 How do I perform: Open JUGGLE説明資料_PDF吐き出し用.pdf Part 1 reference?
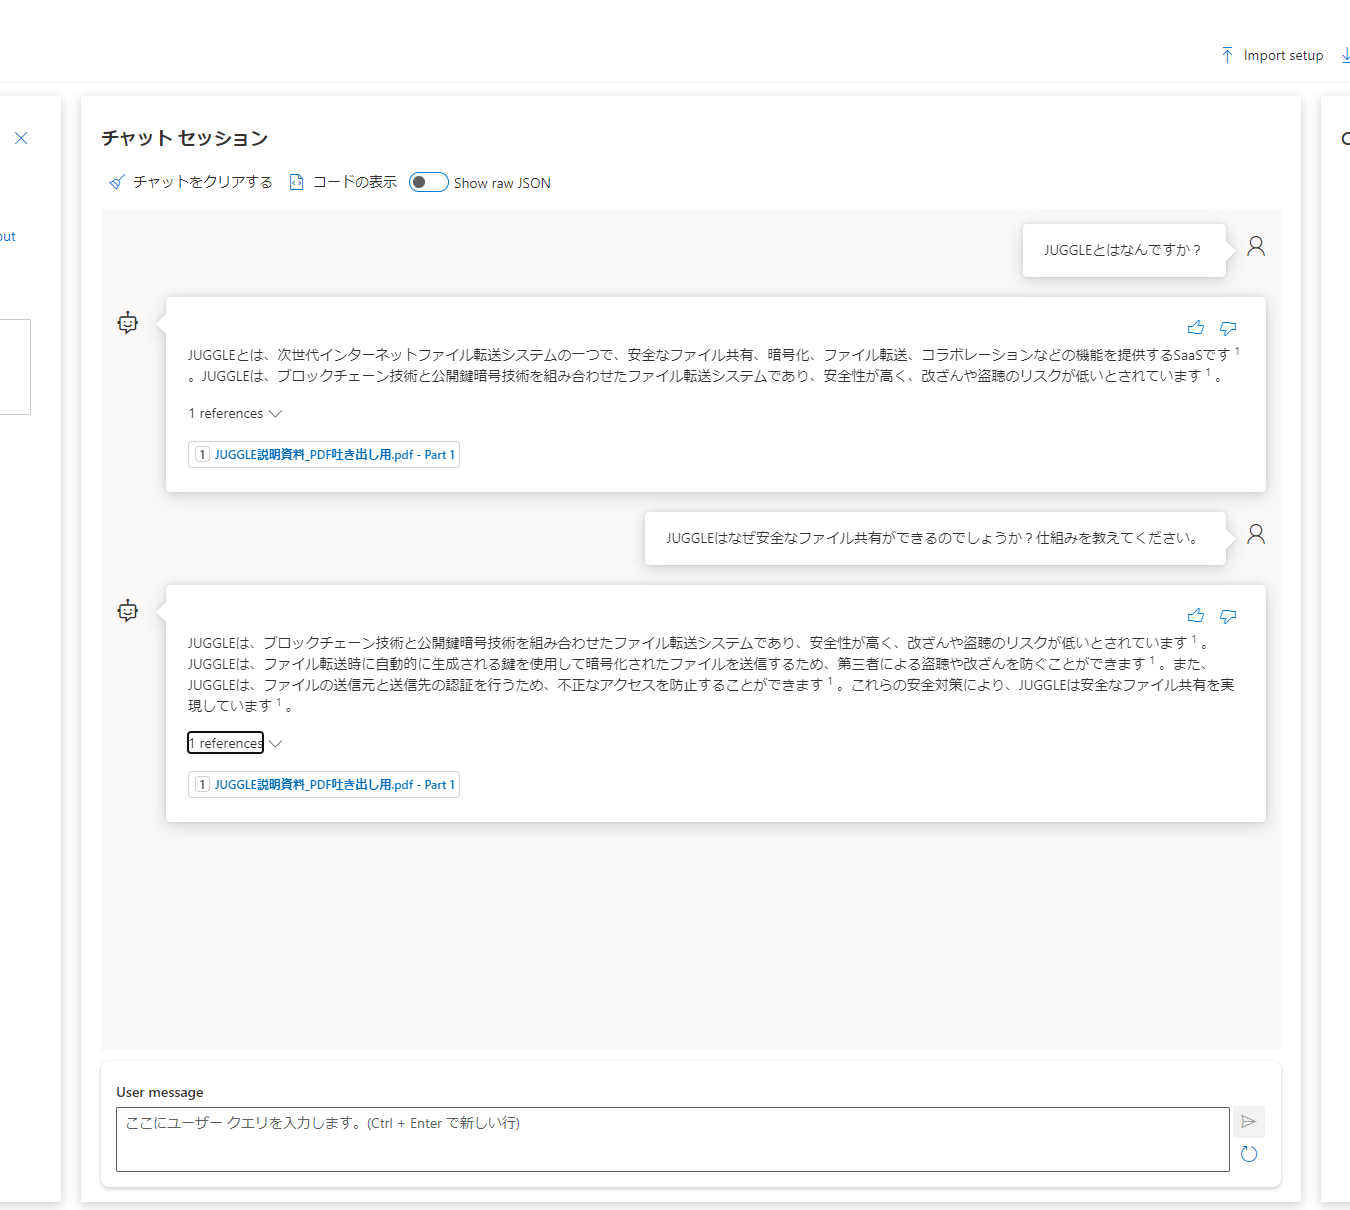pos(323,454)
